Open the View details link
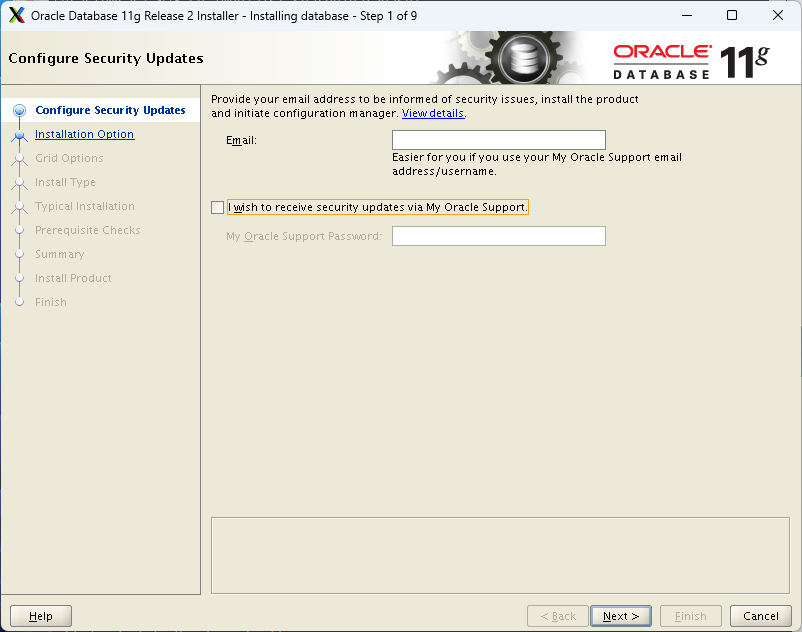Viewport: 802px width, 632px height. [433, 113]
